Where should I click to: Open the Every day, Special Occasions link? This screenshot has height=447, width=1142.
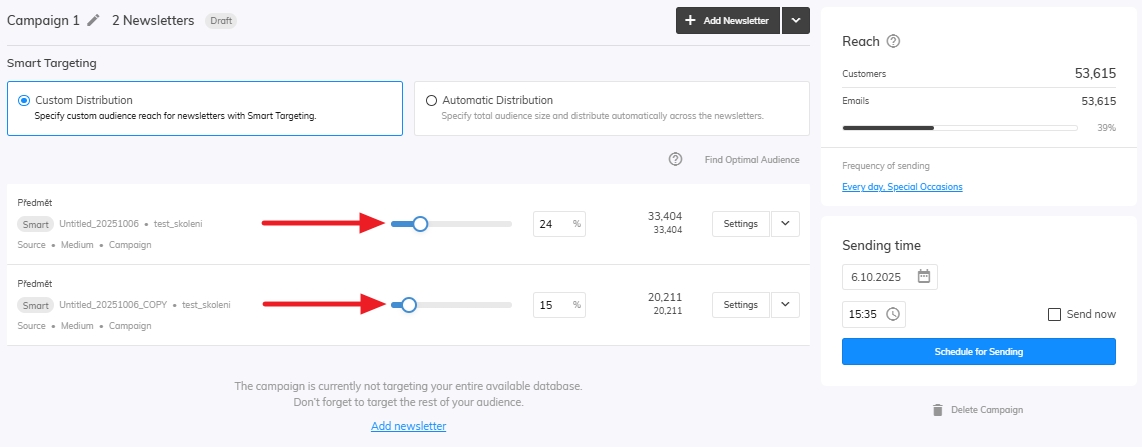(902, 187)
